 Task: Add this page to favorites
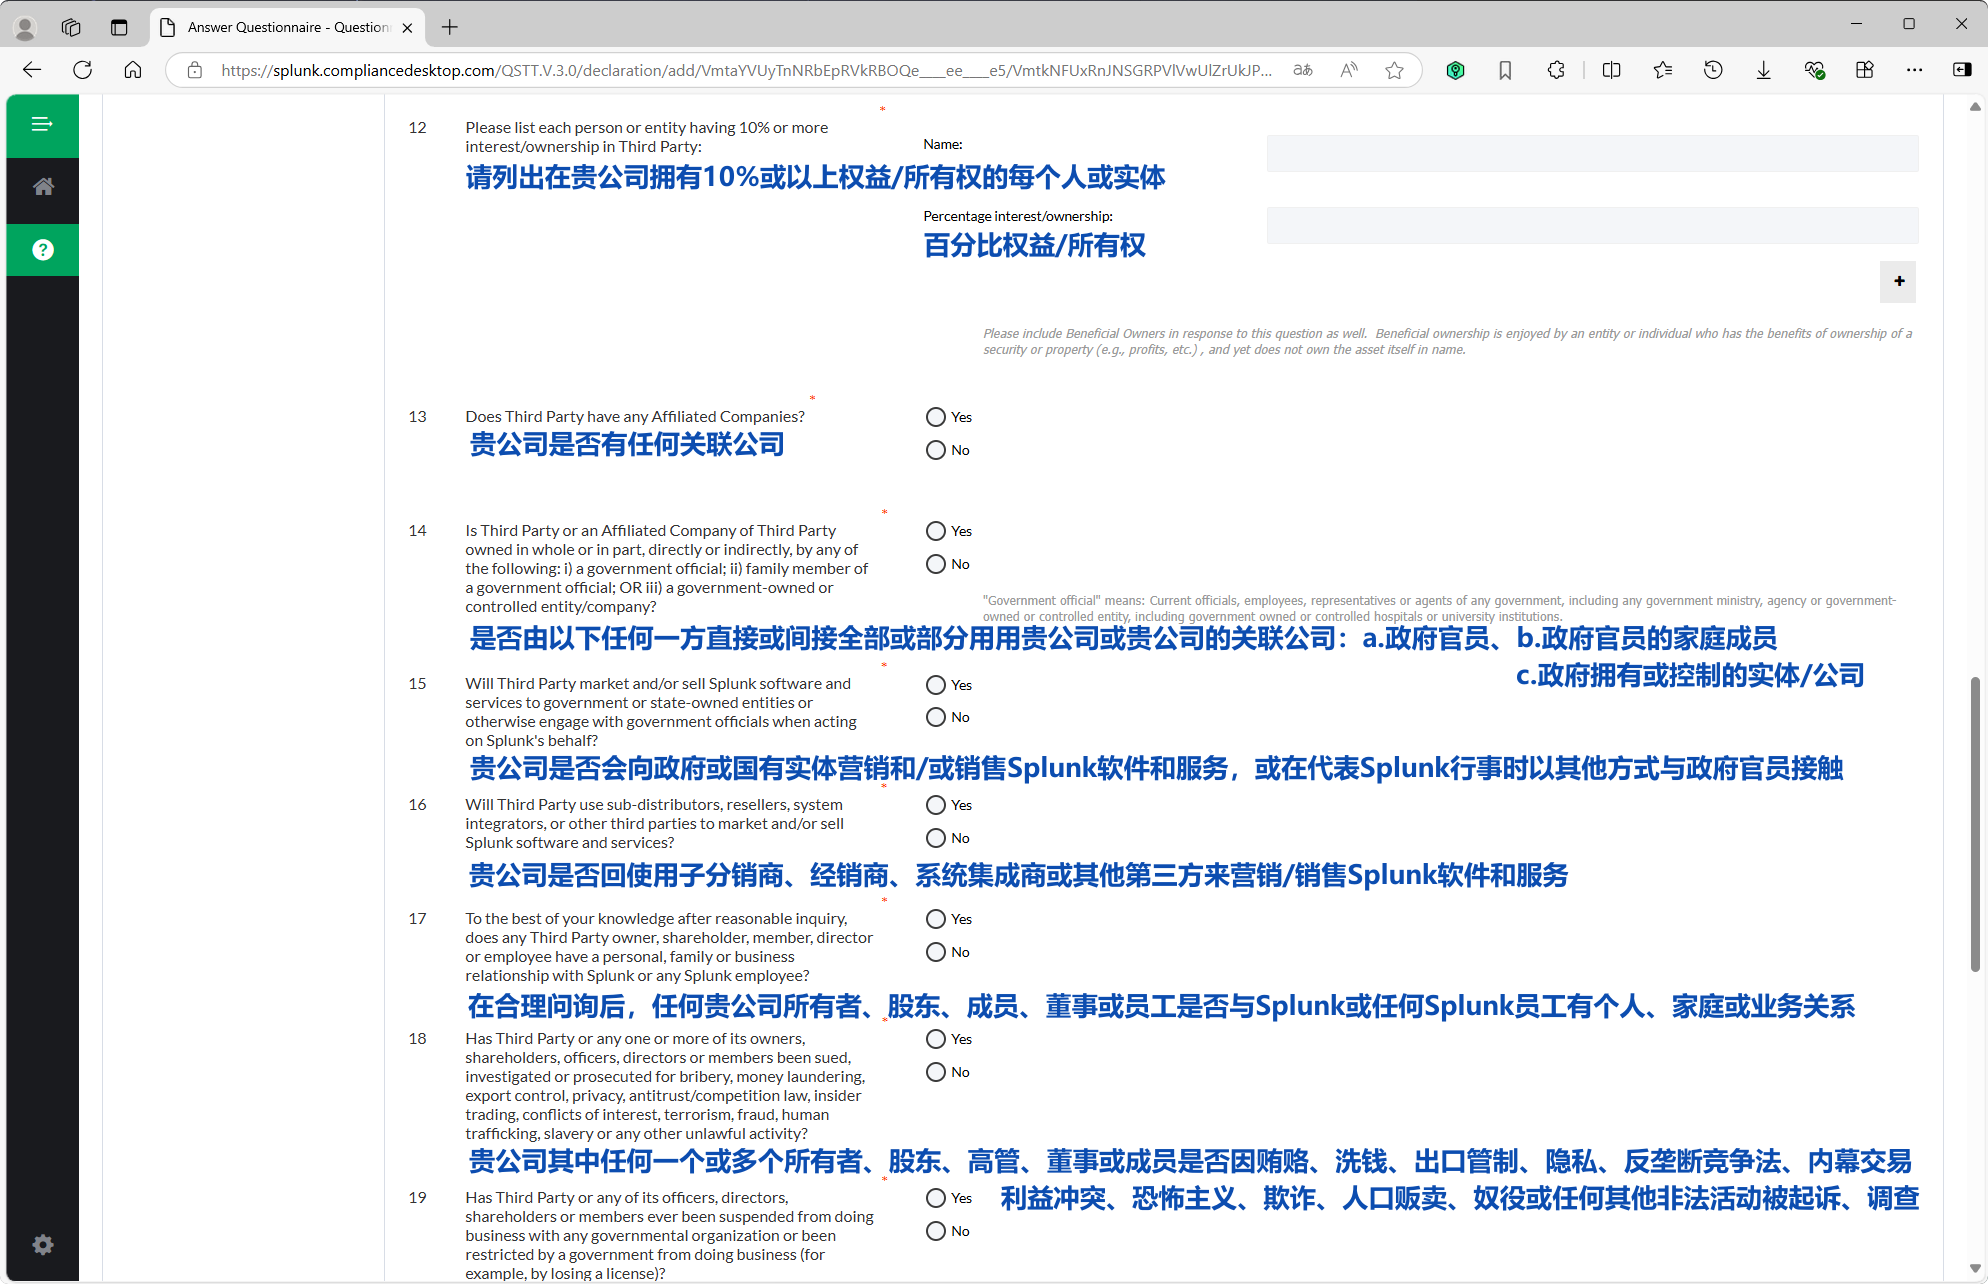(1394, 70)
